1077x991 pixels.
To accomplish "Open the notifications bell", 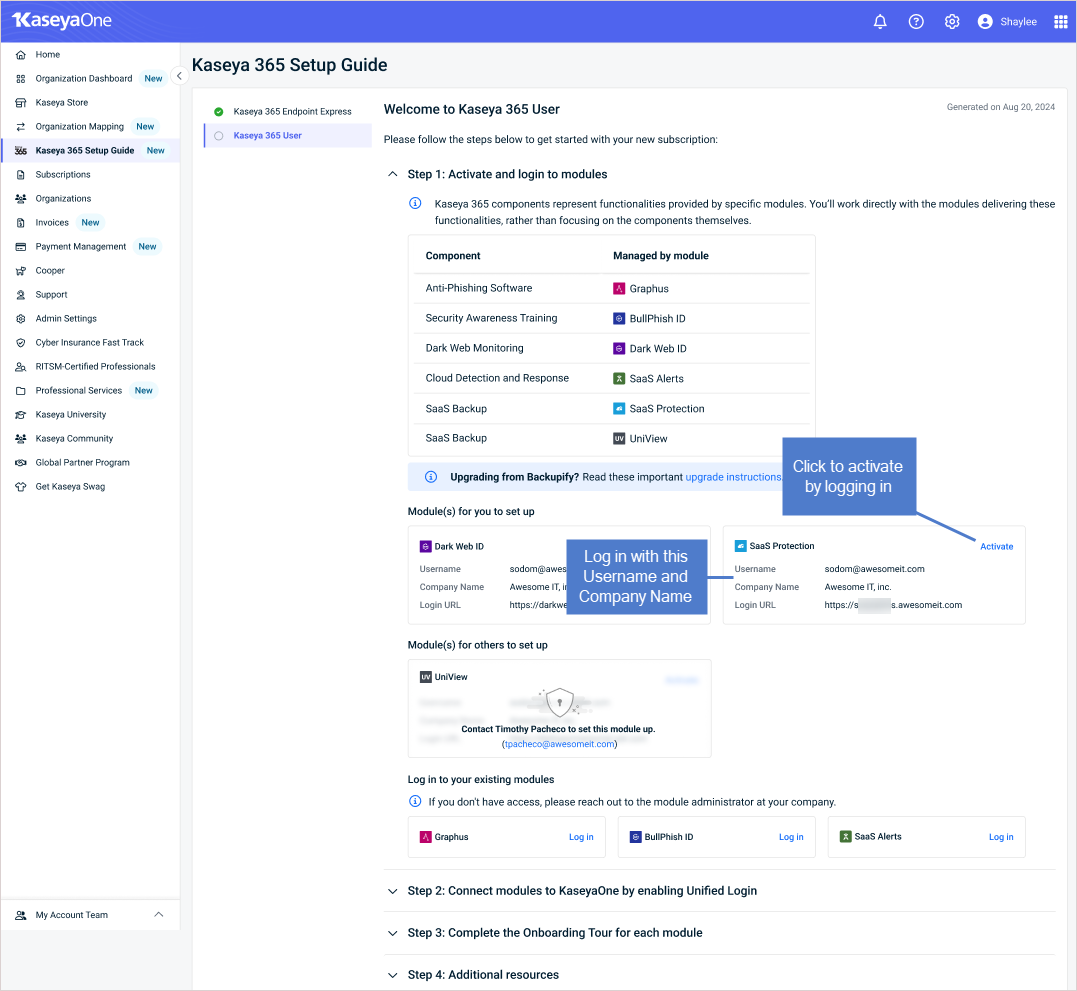I will (x=880, y=22).
